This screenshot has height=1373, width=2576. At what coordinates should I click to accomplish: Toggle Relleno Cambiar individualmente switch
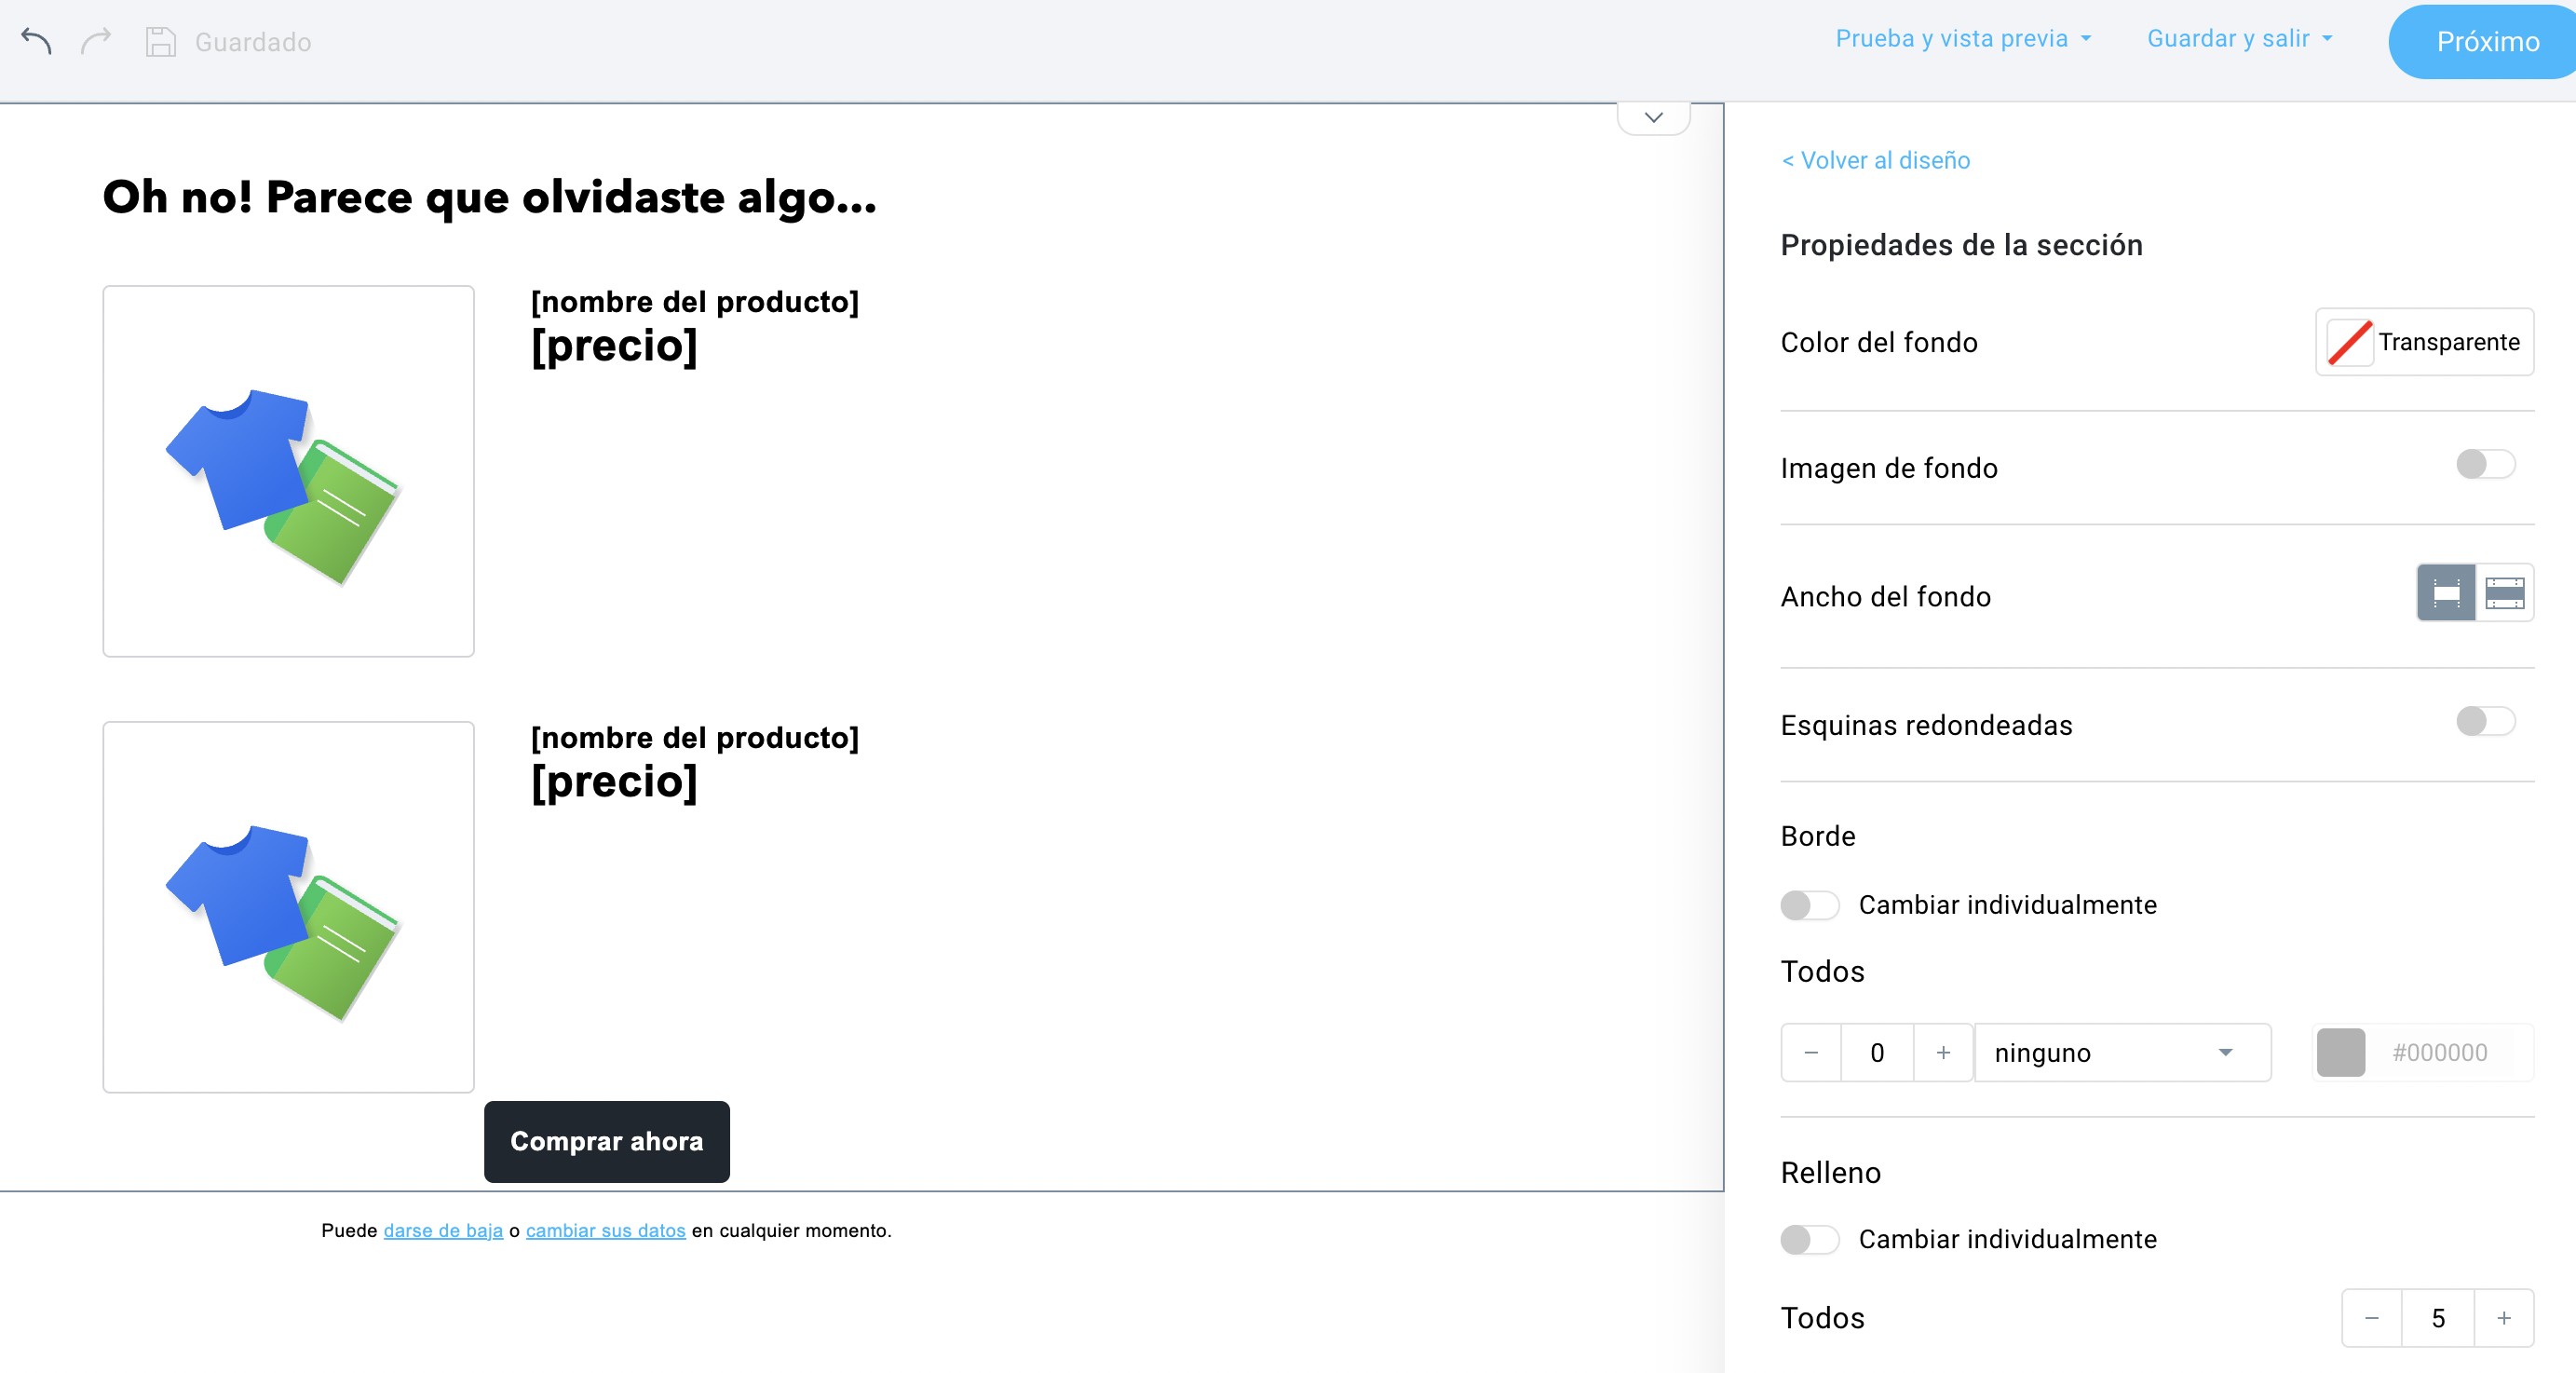point(1809,1240)
